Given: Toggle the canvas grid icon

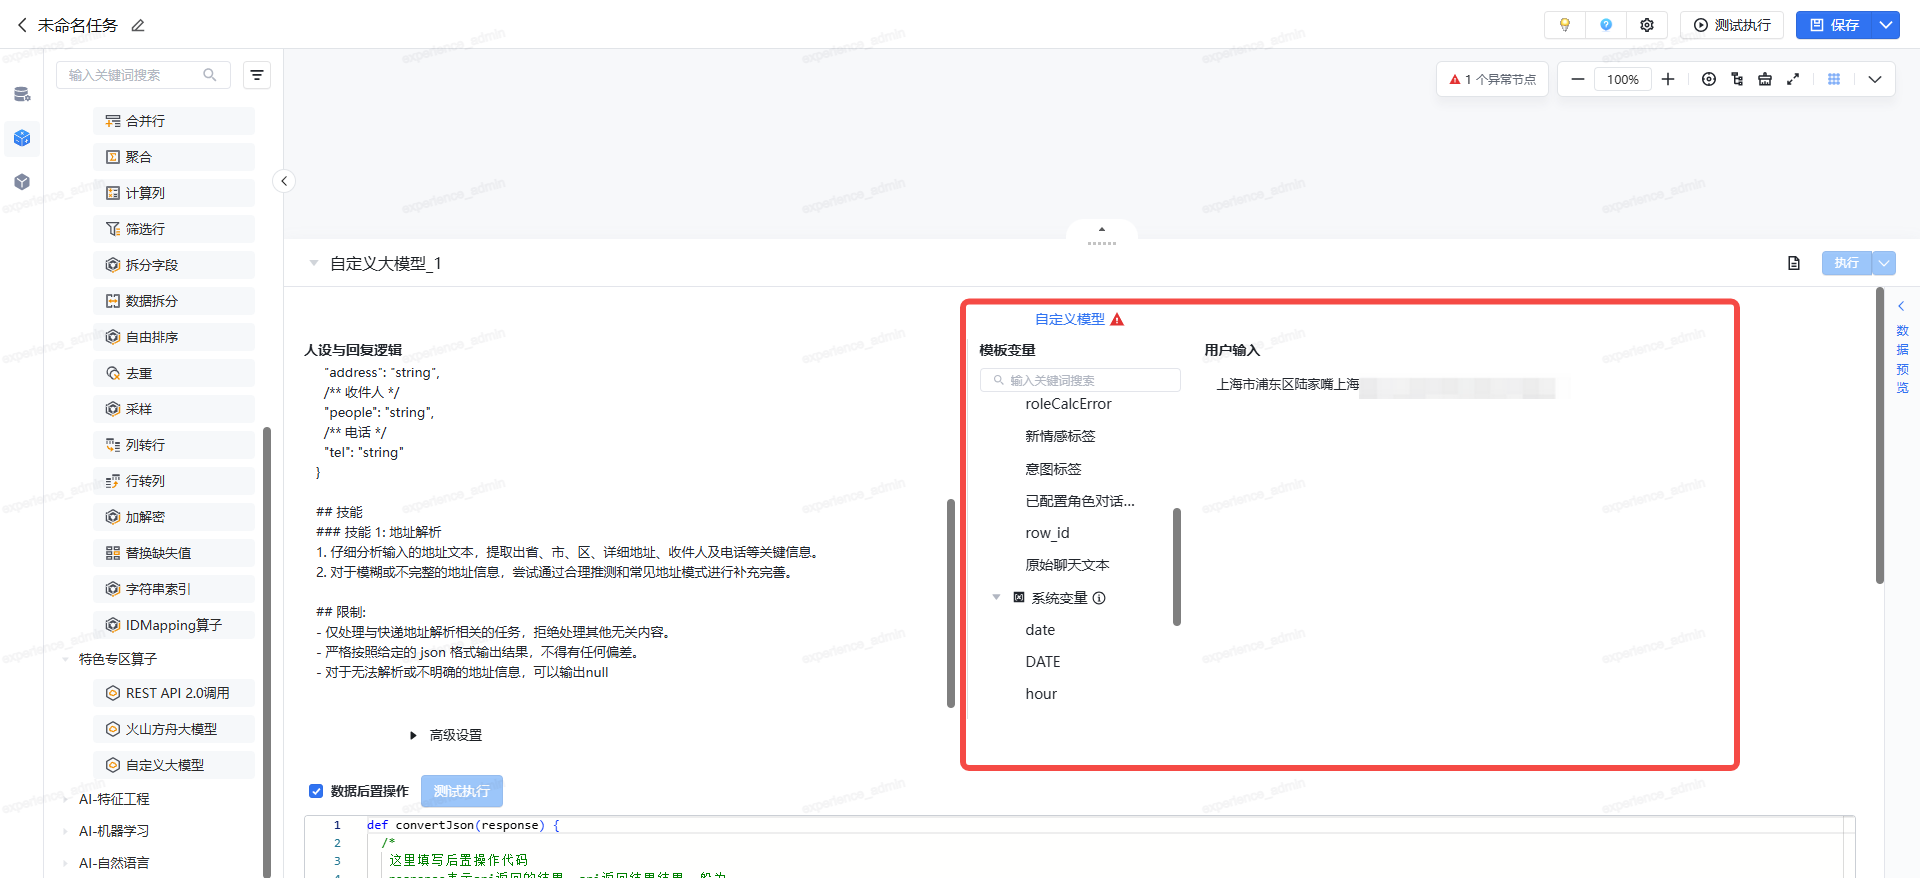Looking at the screenshot, I should point(1834,79).
